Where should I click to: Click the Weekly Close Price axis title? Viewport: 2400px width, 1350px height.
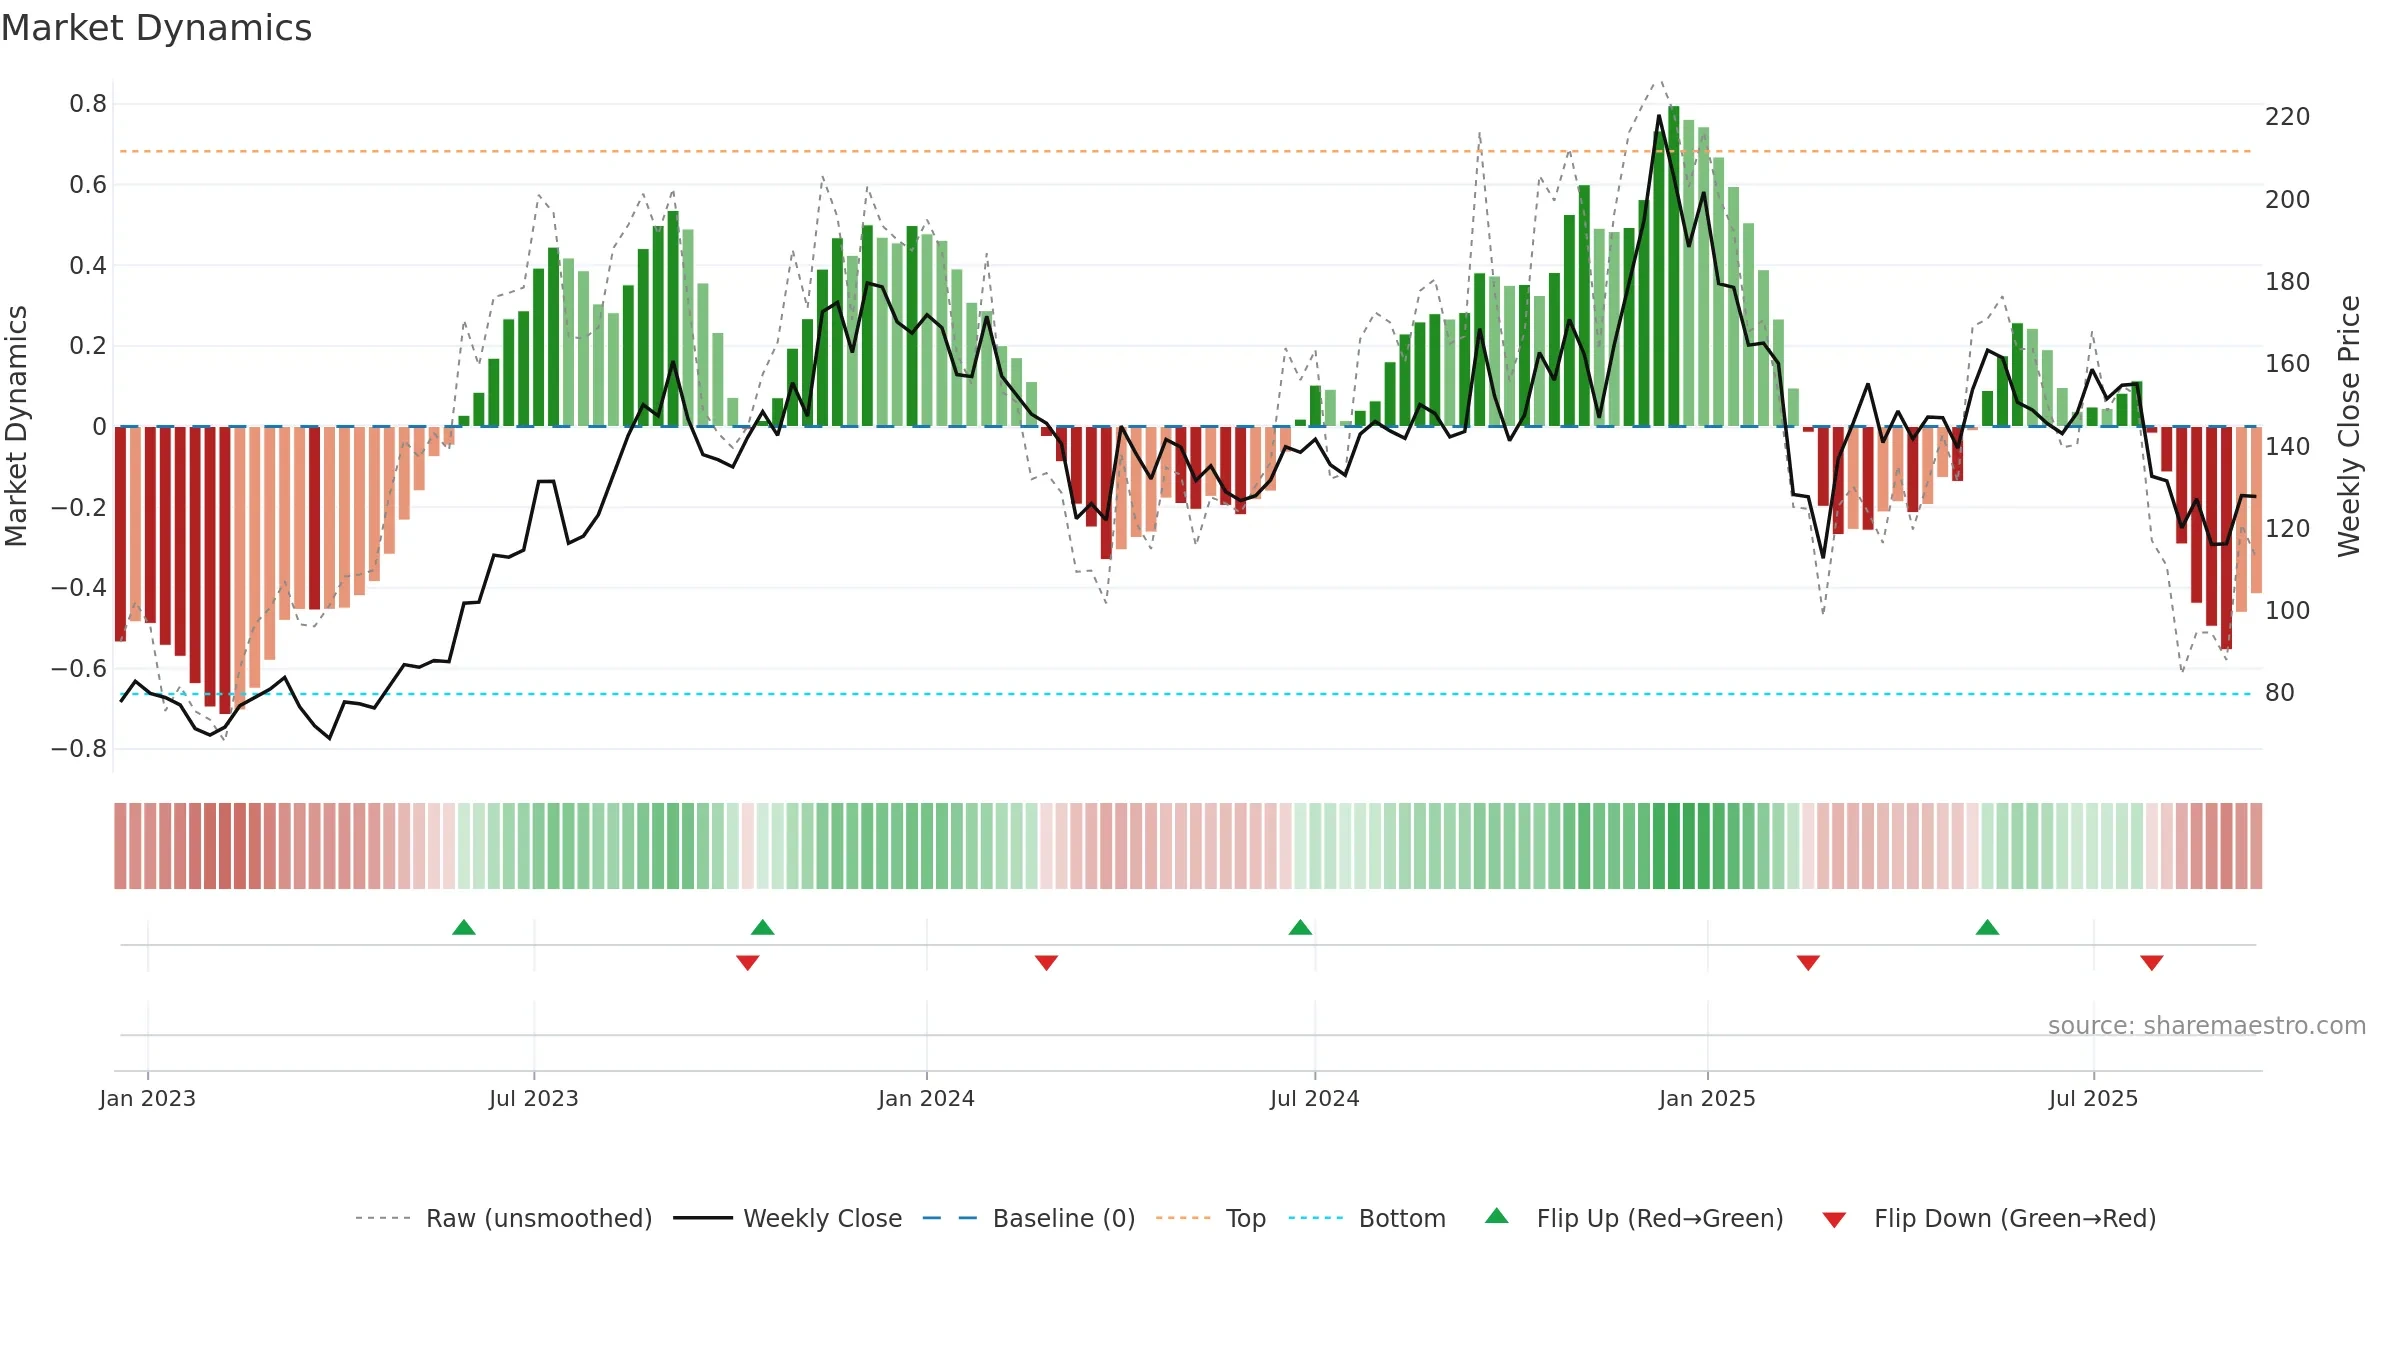(x=2349, y=426)
